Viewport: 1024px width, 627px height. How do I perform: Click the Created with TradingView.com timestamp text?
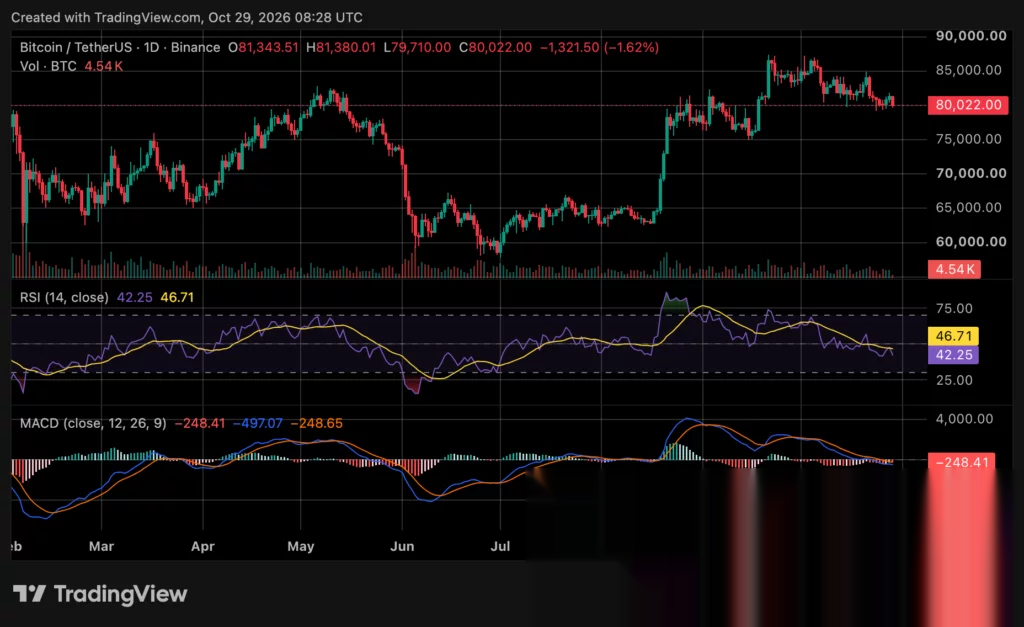tap(187, 18)
